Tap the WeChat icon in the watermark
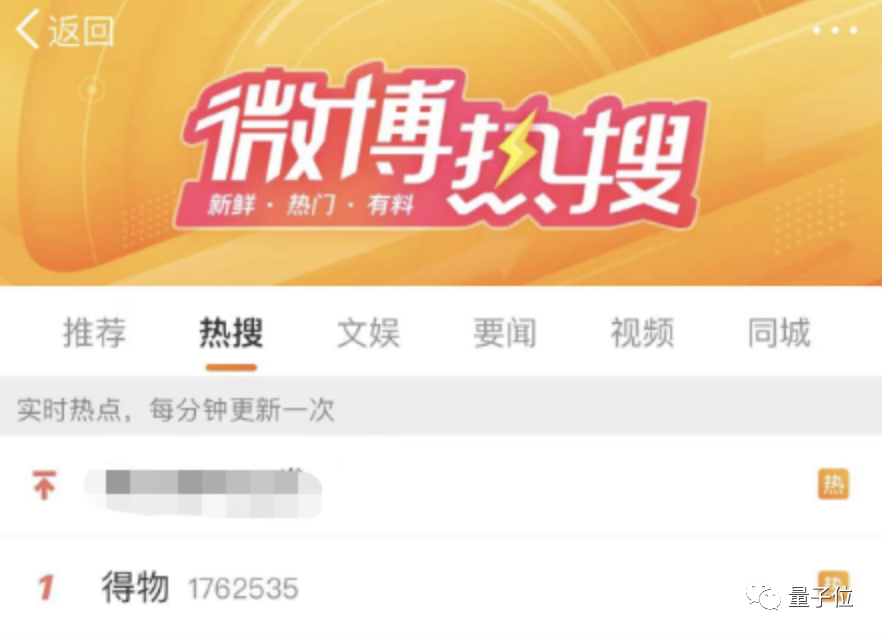 (763, 596)
